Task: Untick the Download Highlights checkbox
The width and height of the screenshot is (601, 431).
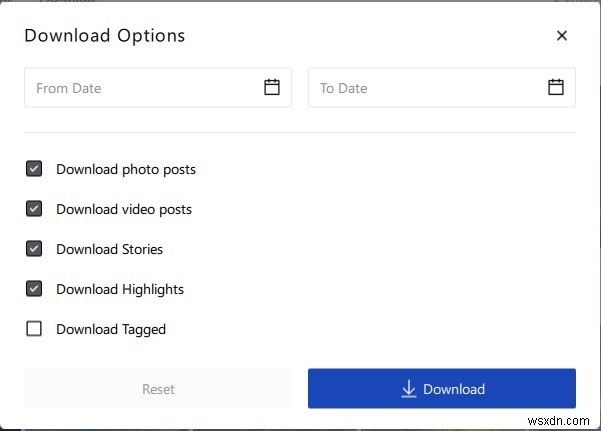Action: click(x=34, y=289)
